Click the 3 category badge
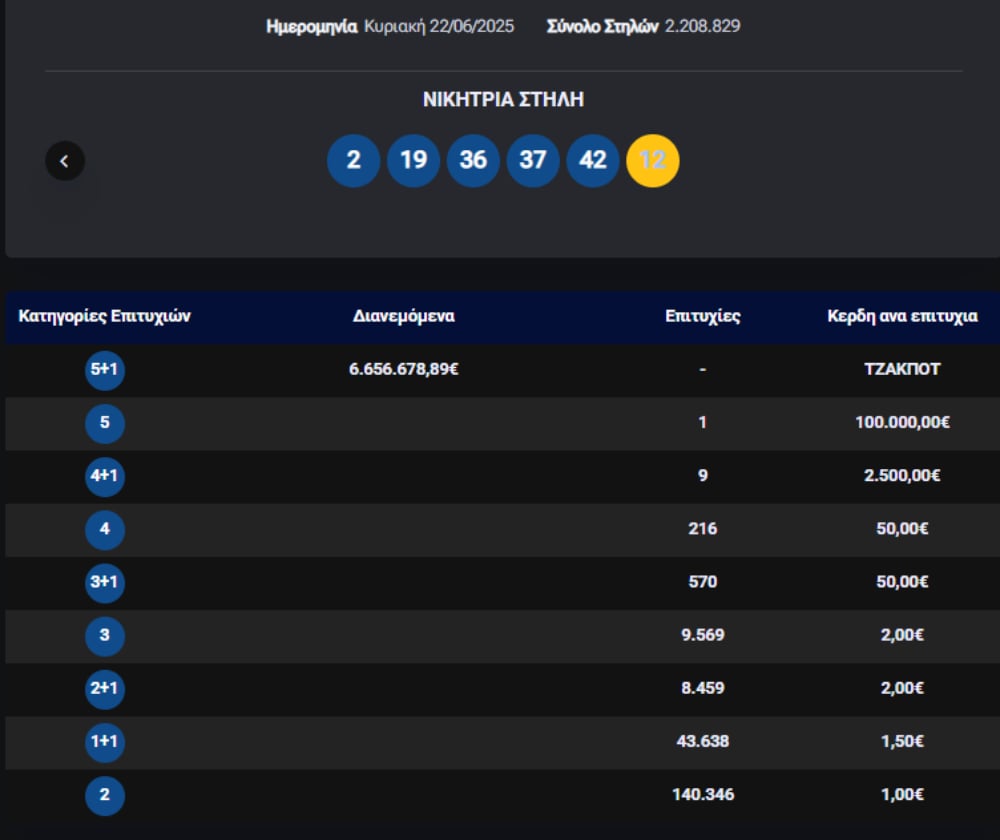1000x840 pixels. (105, 635)
